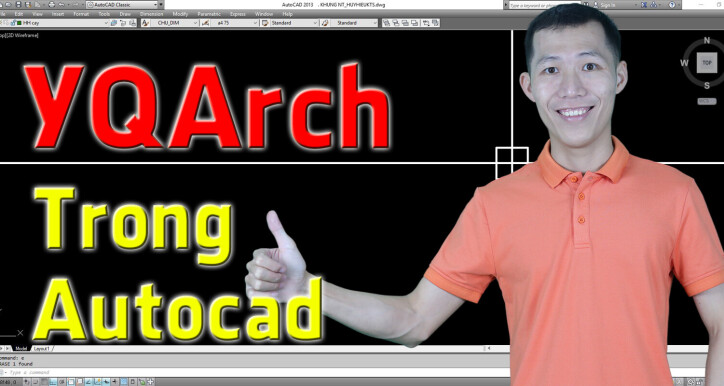
Task: Toggle Polar Tracking in the status bar
Action: tap(62, 382)
